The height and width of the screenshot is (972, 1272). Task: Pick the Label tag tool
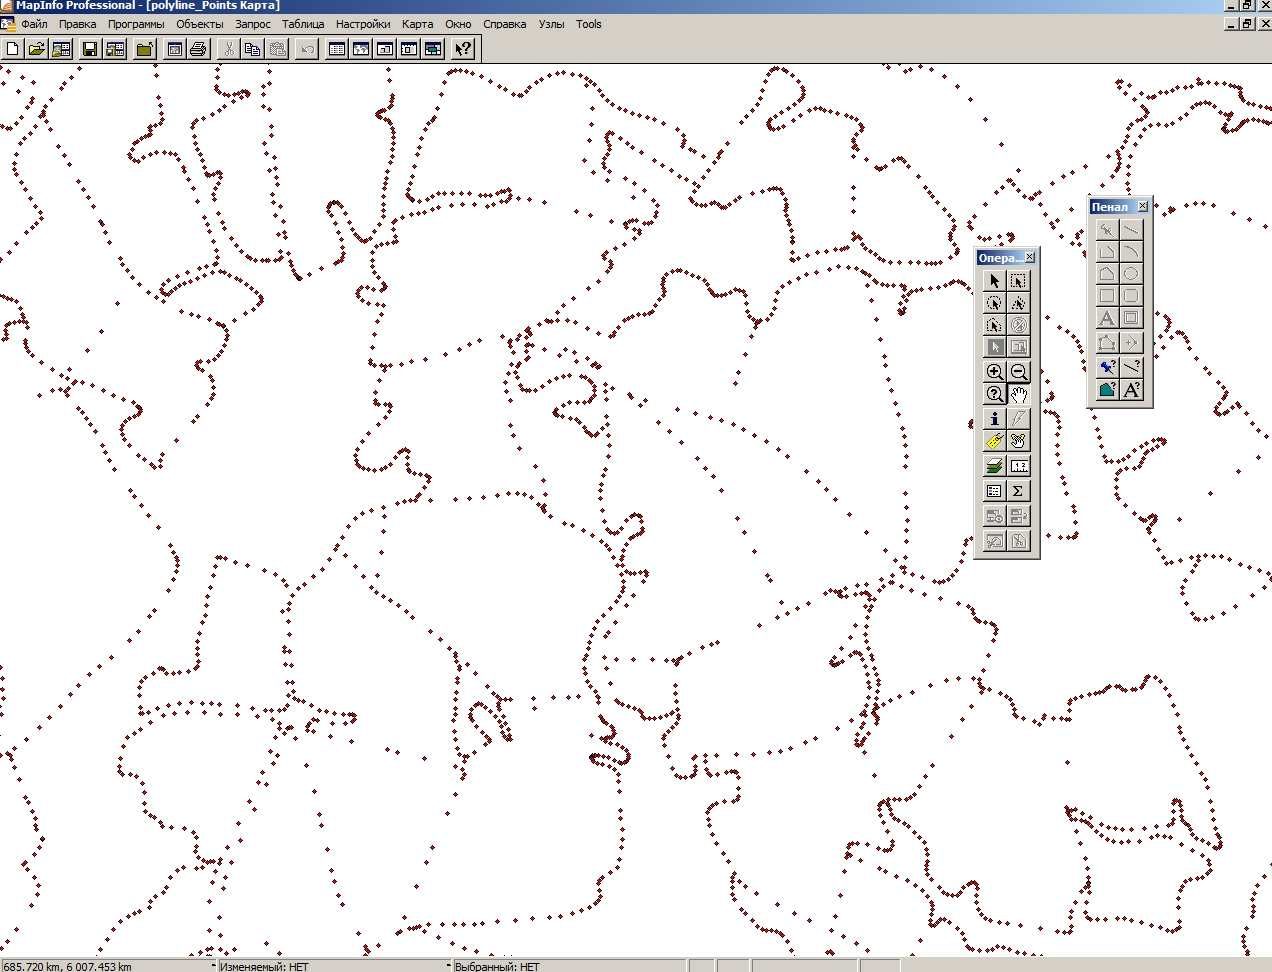click(994, 441)
